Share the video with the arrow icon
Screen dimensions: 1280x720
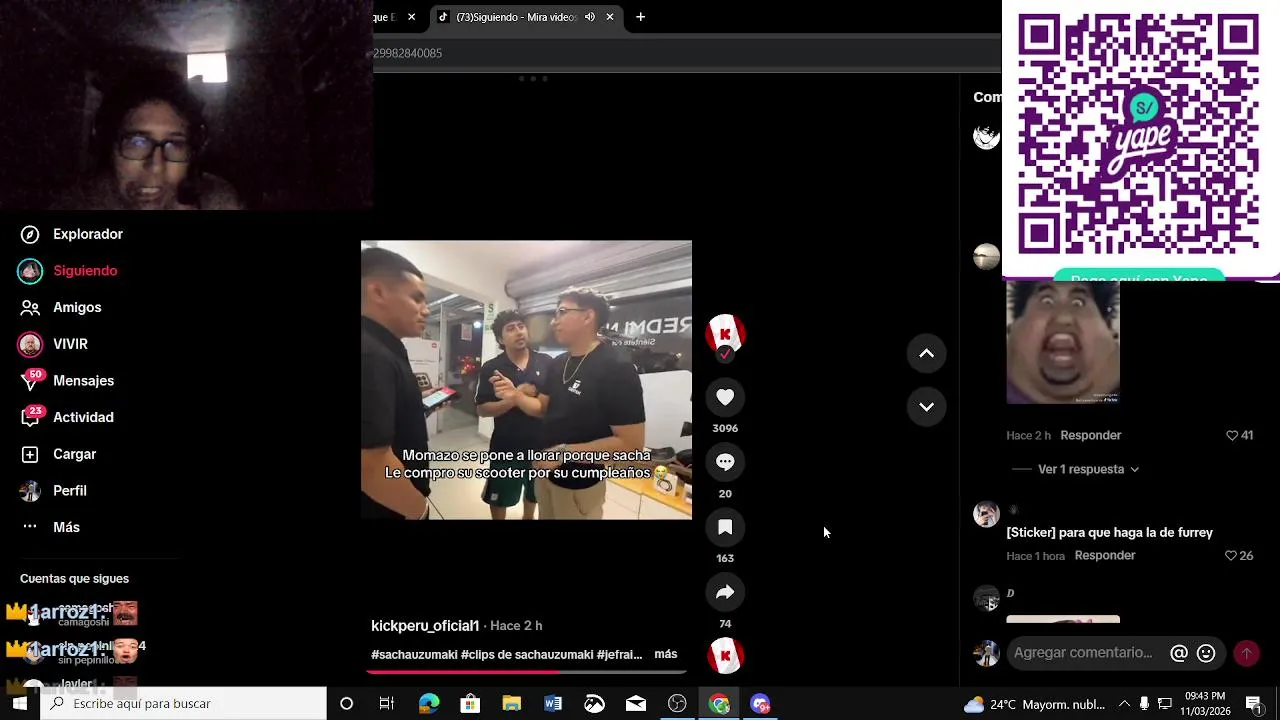[x=725, y=592]
